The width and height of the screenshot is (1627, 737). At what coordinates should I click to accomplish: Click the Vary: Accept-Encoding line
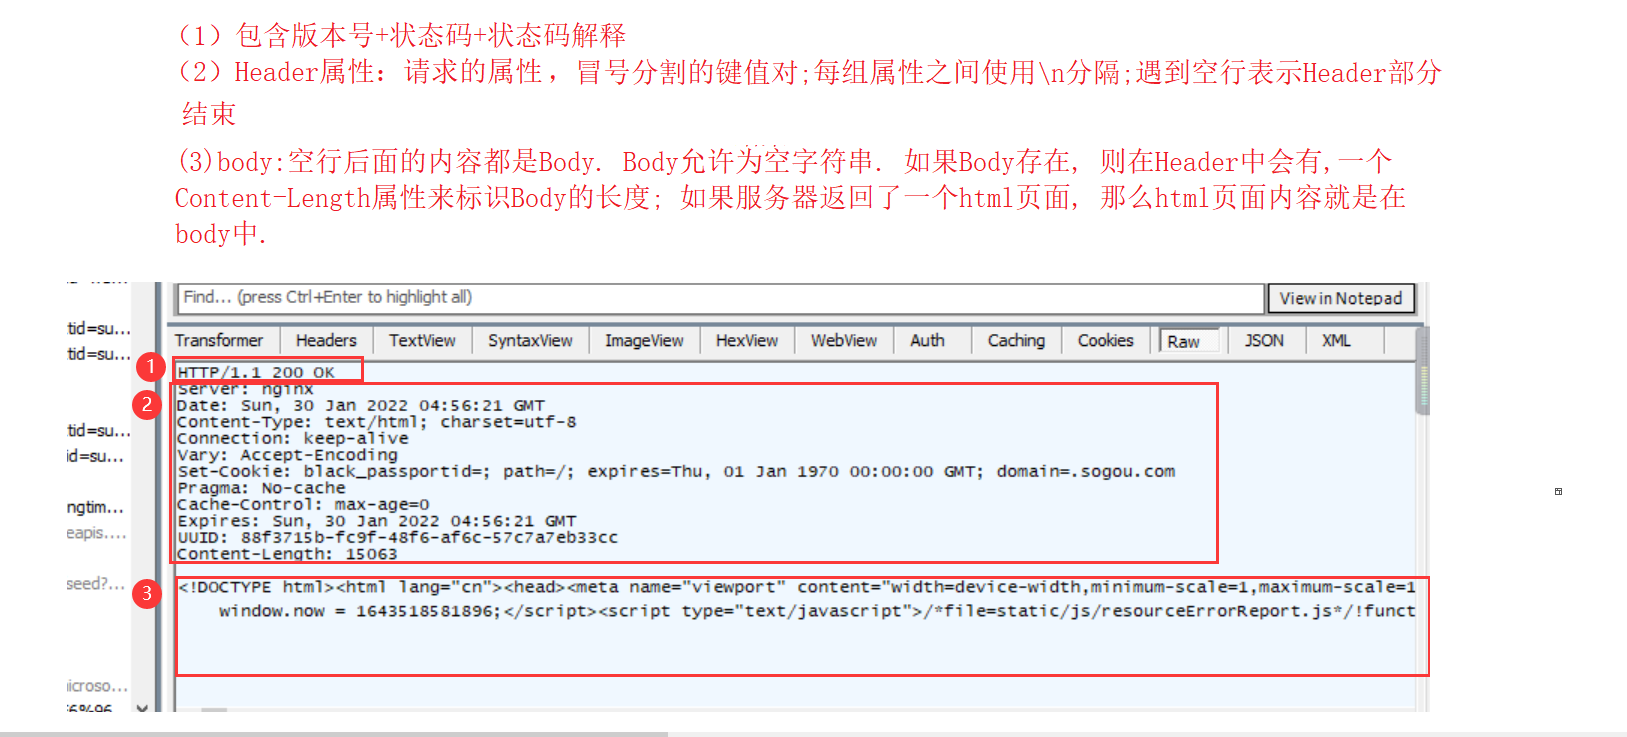pos(287,455)
